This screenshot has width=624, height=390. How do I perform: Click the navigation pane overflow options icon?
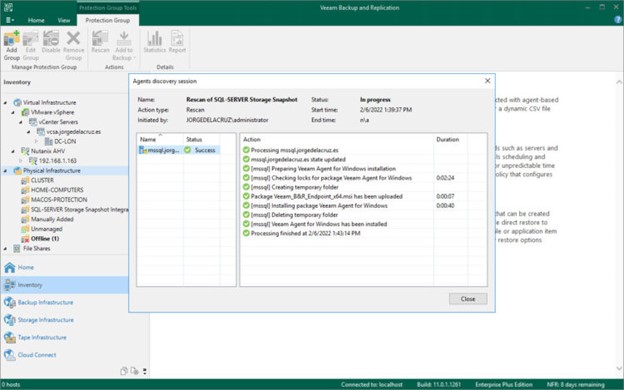pyautogui.click(x=144, y=371)
